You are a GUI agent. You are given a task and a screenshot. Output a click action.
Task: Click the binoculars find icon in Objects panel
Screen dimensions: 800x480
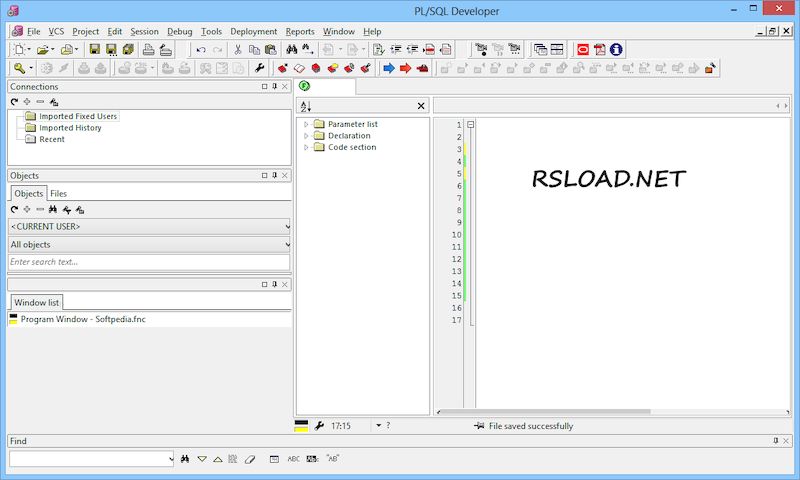[x=53, y=210]
